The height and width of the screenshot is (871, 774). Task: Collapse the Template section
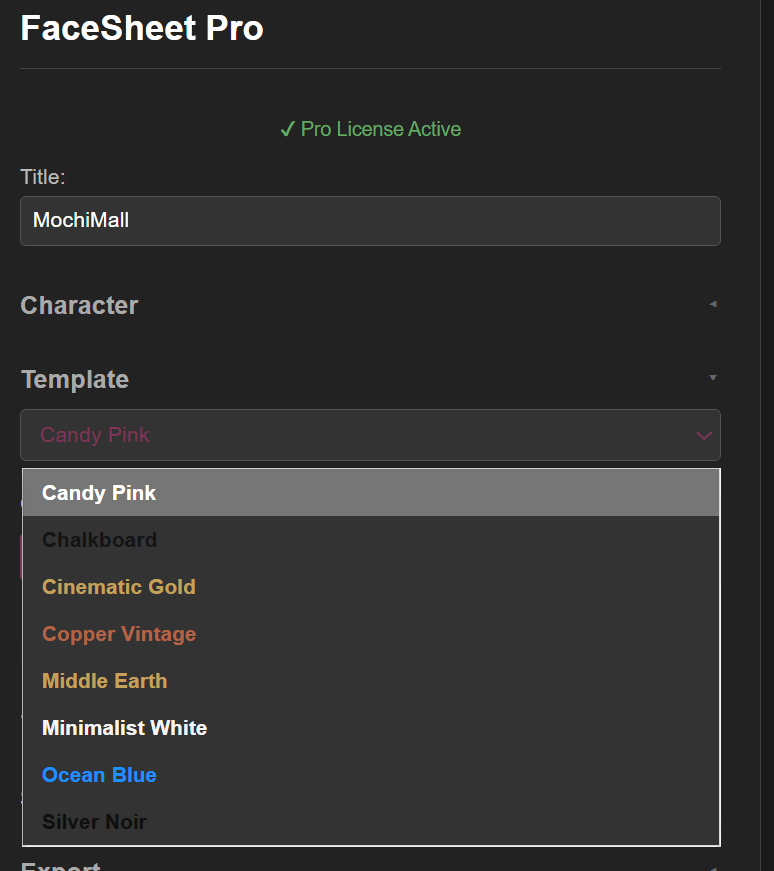[713, 378]
